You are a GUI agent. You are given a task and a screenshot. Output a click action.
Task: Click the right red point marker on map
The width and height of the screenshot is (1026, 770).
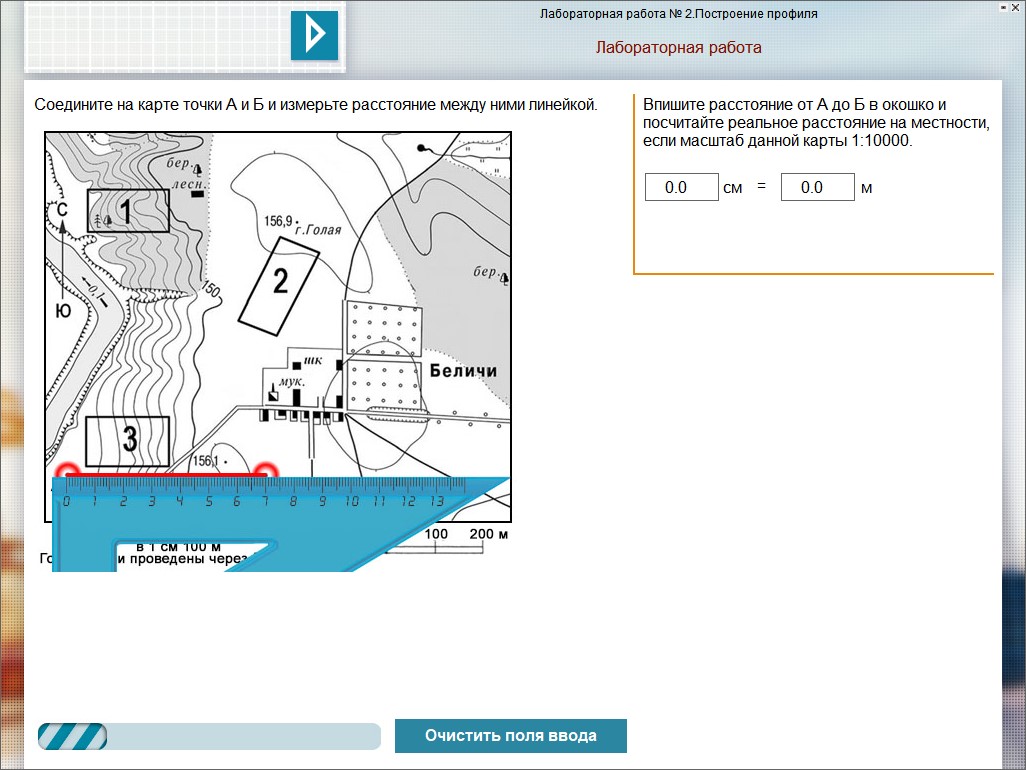tap(265, 471)
